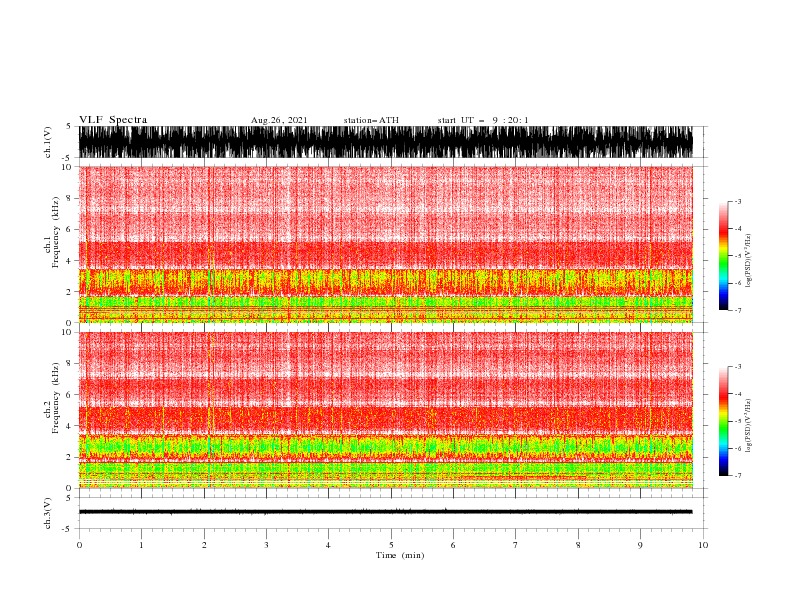Click the time axis tick label "0"
This screenshot has width=792, height=612.
pyautogui.click(x=79, y=545)
